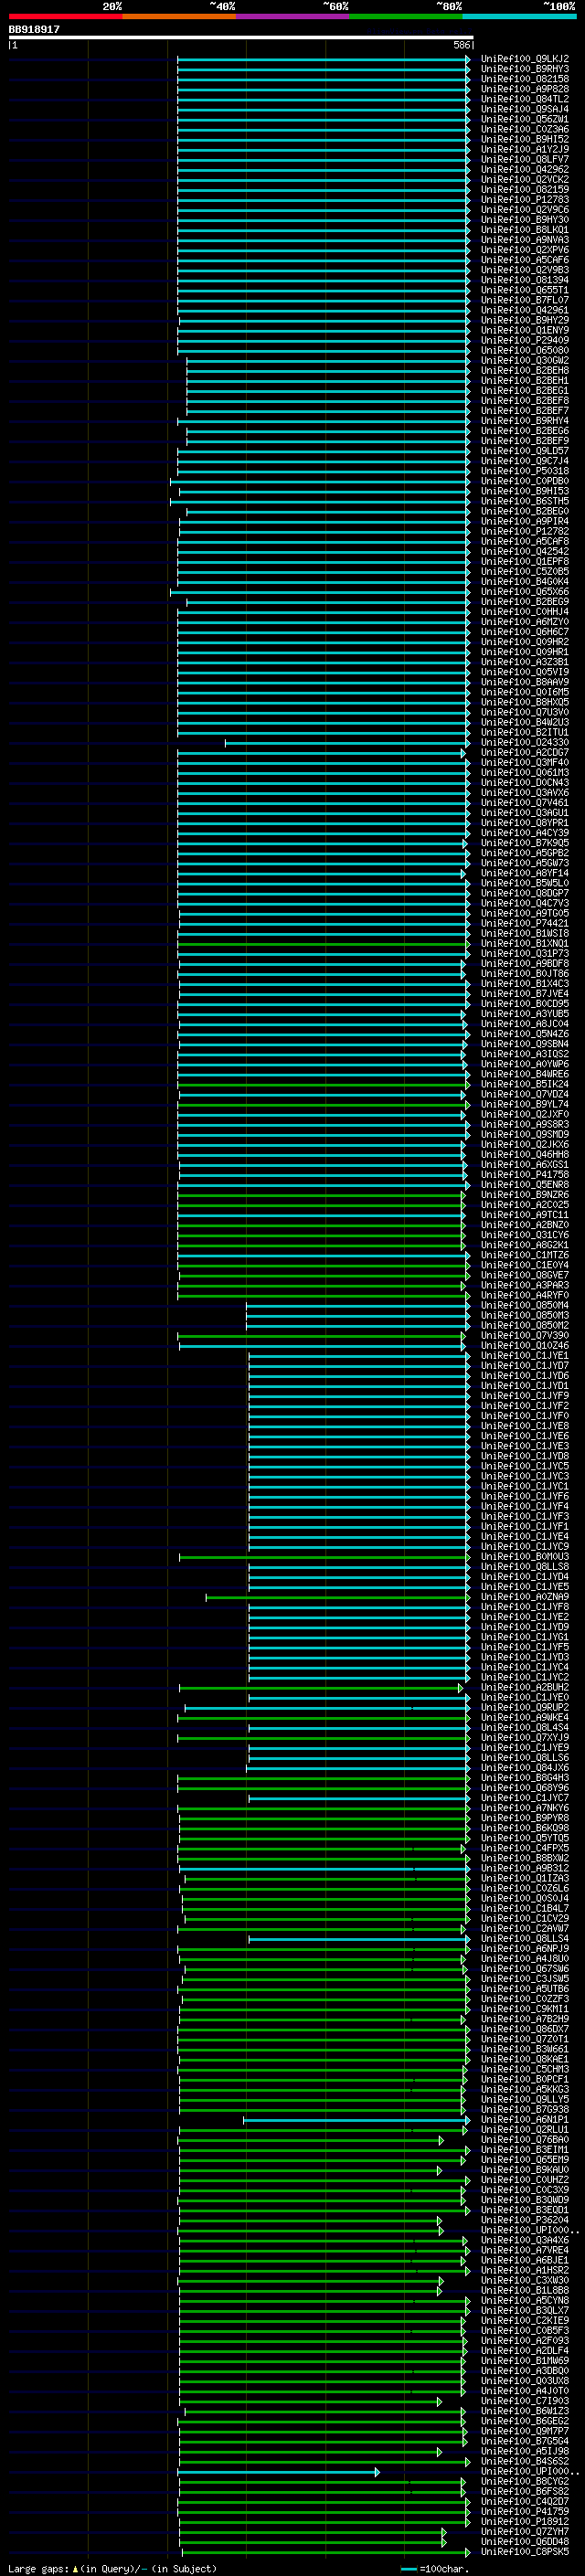The width and height of the screenshot is (585, 2576).
Task: Select UniRef100_A2BUH2 hit name
Action: click(x=524, y=1687)
